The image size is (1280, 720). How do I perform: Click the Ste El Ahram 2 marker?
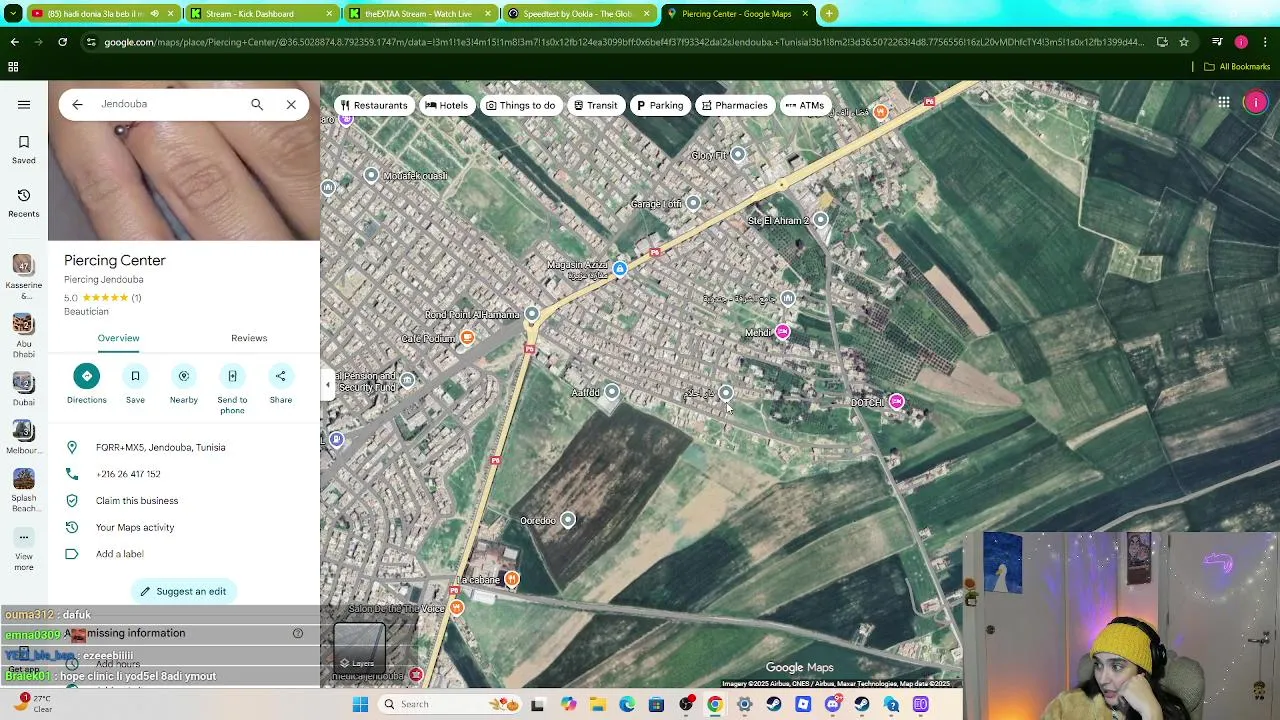[x=820, y=220]
